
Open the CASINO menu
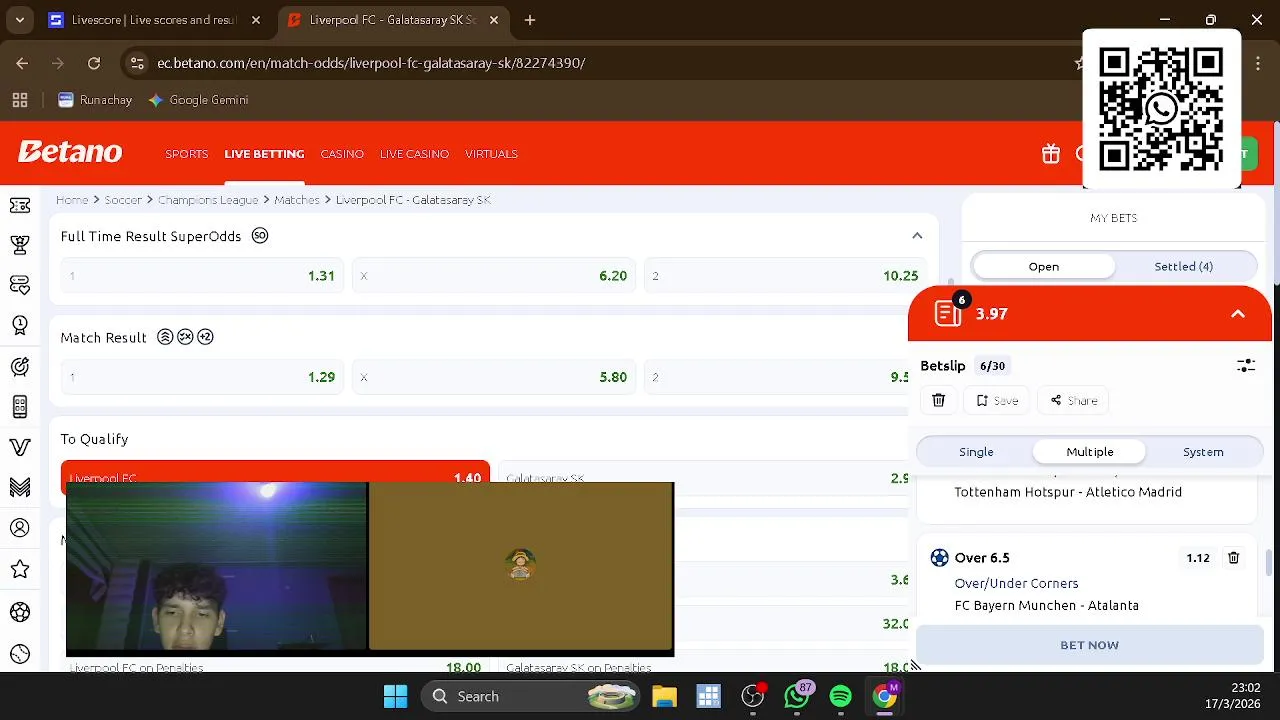(342, 154)
